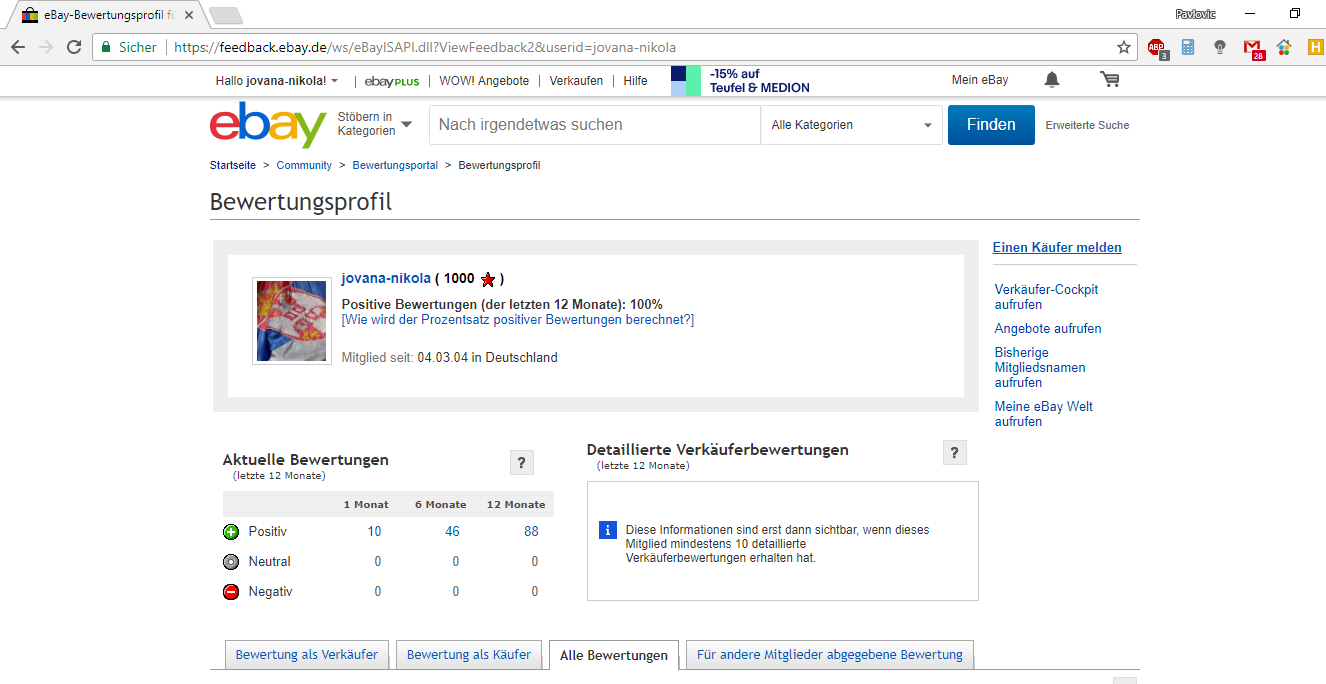Click the grey Neutral circle icon
This screenshot has height=684, width=1326.
(x=231, y=562)
